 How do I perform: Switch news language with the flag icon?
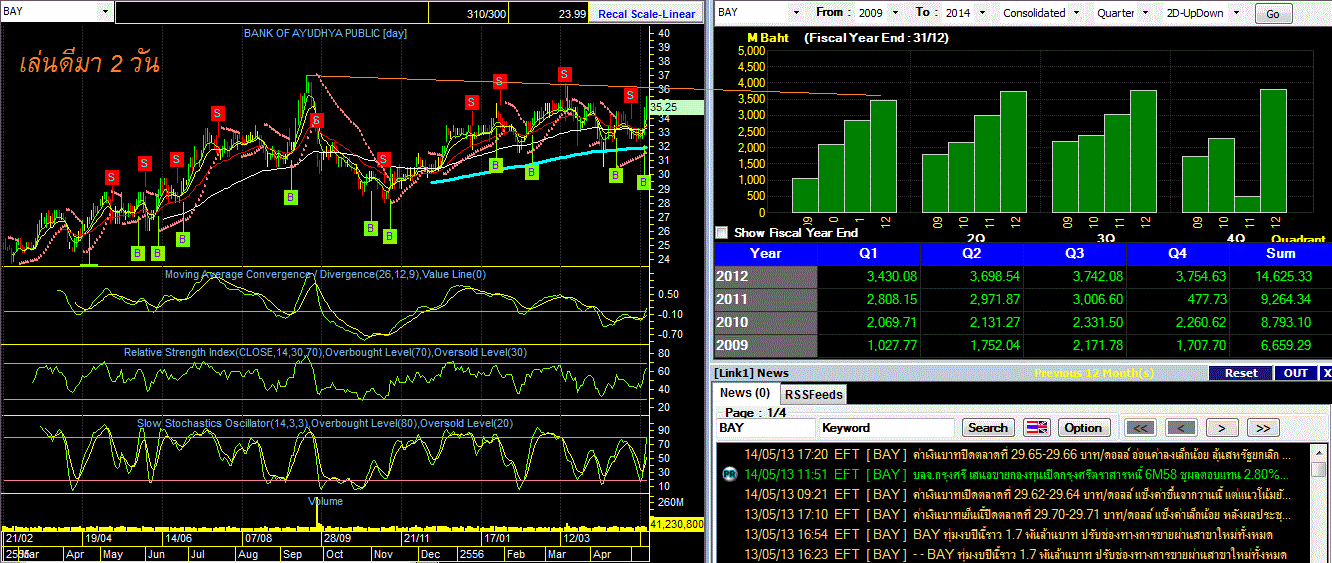click(1037, 427)
